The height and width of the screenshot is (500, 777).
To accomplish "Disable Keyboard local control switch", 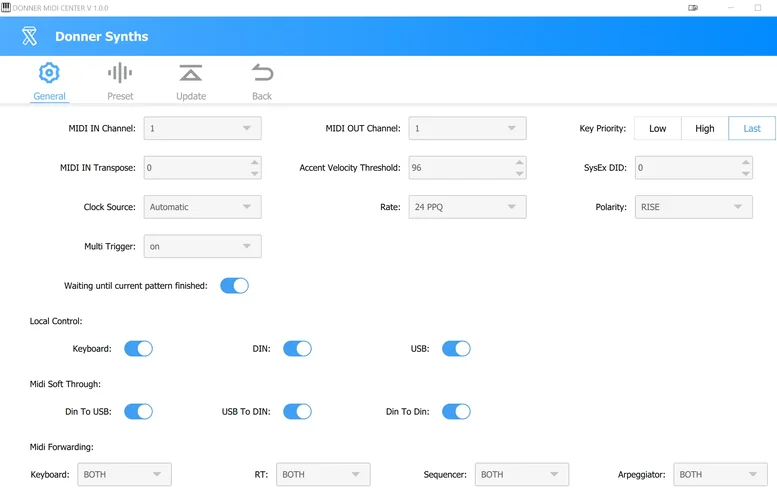I will click(138, 349).
